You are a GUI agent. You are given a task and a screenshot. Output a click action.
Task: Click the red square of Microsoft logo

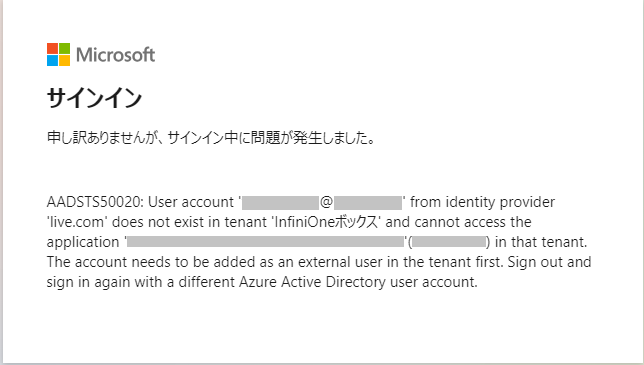pyautogui.click(x=52, y=48)
